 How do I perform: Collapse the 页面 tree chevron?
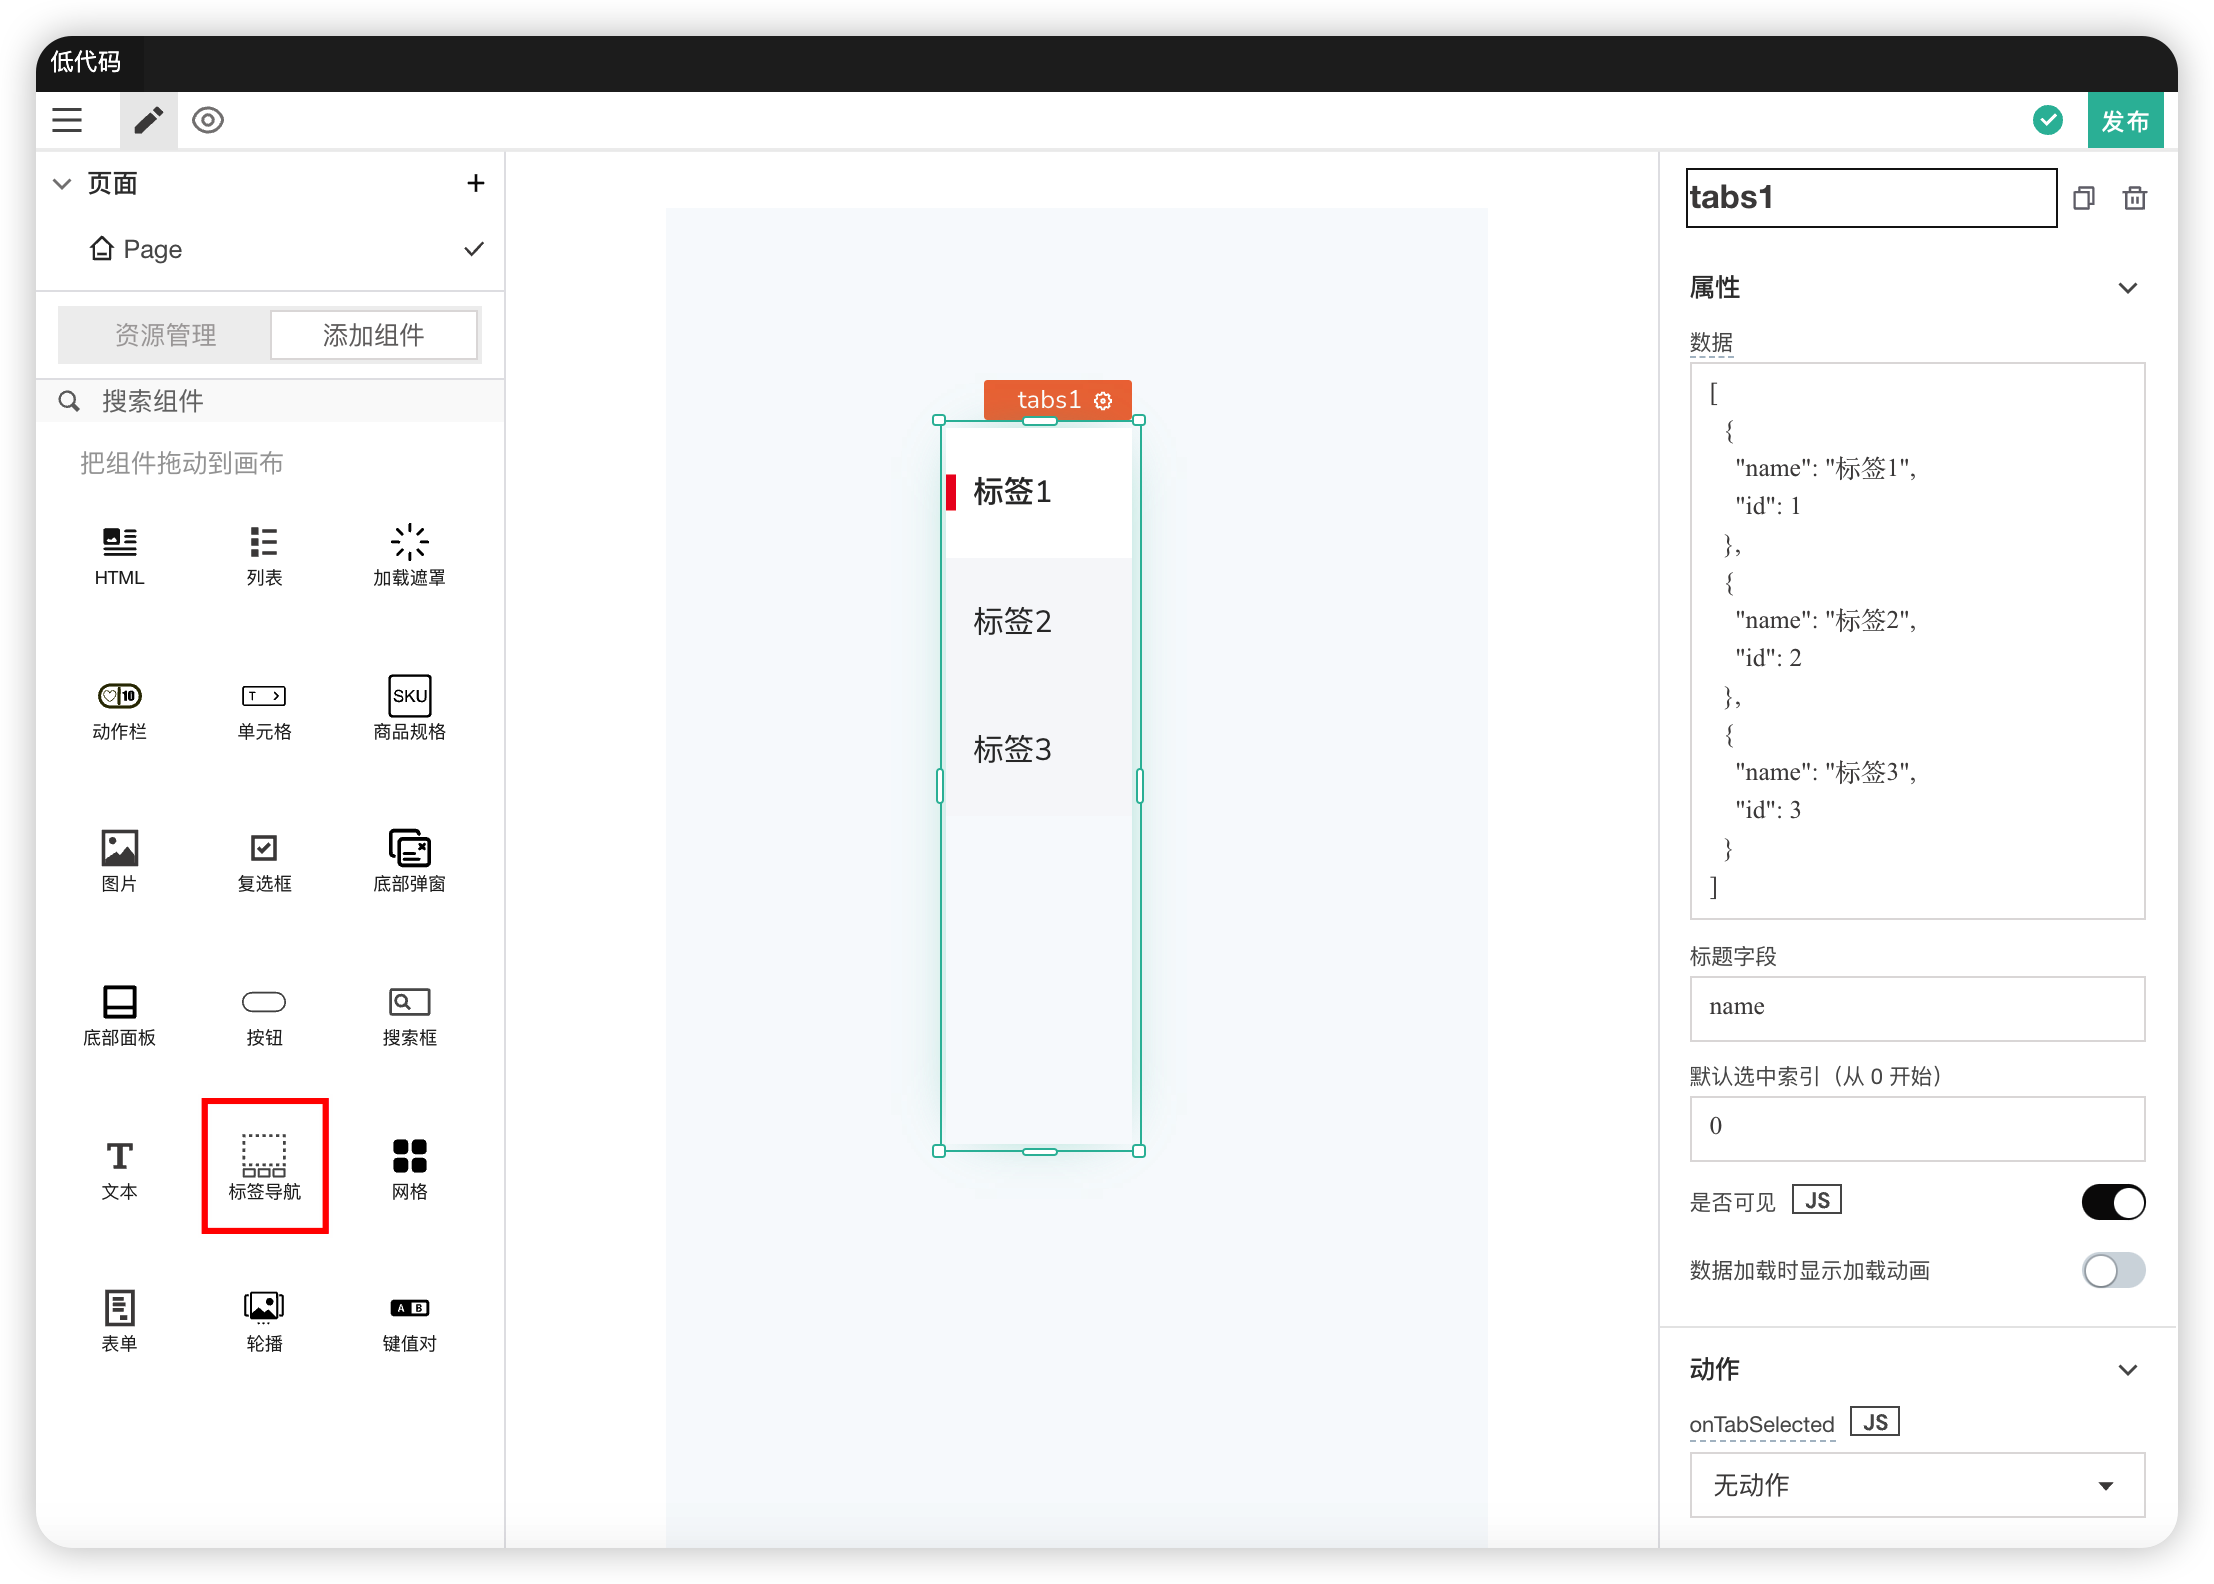[62, 184]
